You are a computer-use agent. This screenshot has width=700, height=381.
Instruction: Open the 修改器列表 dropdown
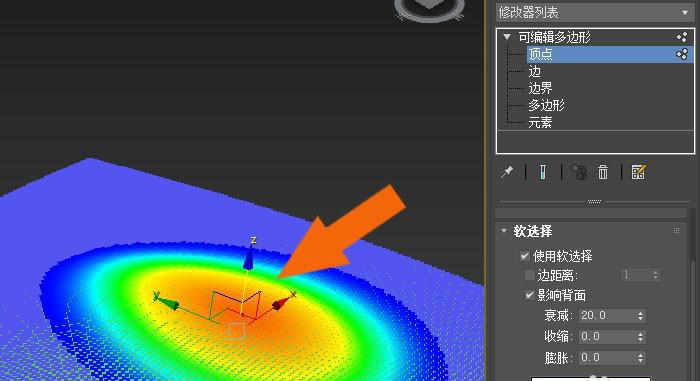[594, 12]
